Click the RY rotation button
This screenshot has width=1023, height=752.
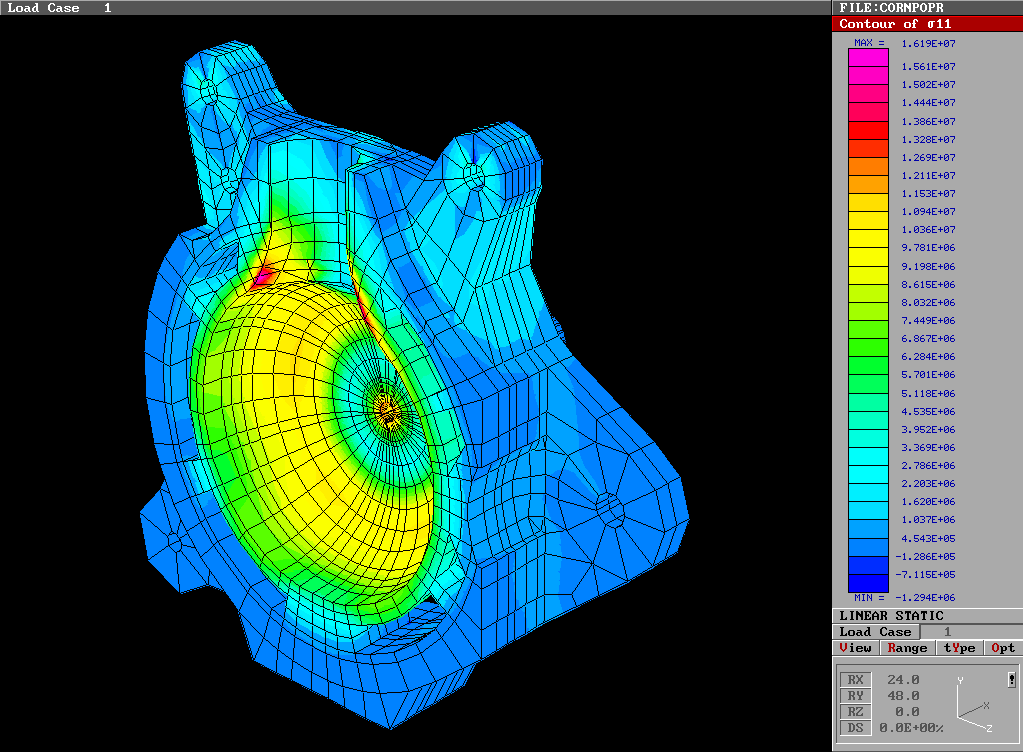[854, 696]
